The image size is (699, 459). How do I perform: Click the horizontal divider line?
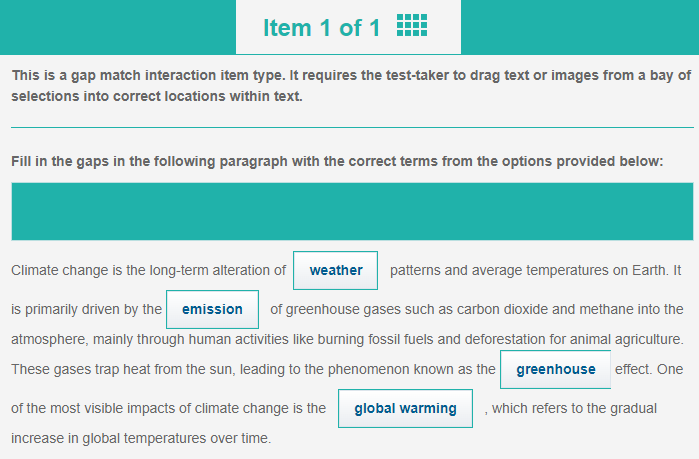[x=351, y=128]
